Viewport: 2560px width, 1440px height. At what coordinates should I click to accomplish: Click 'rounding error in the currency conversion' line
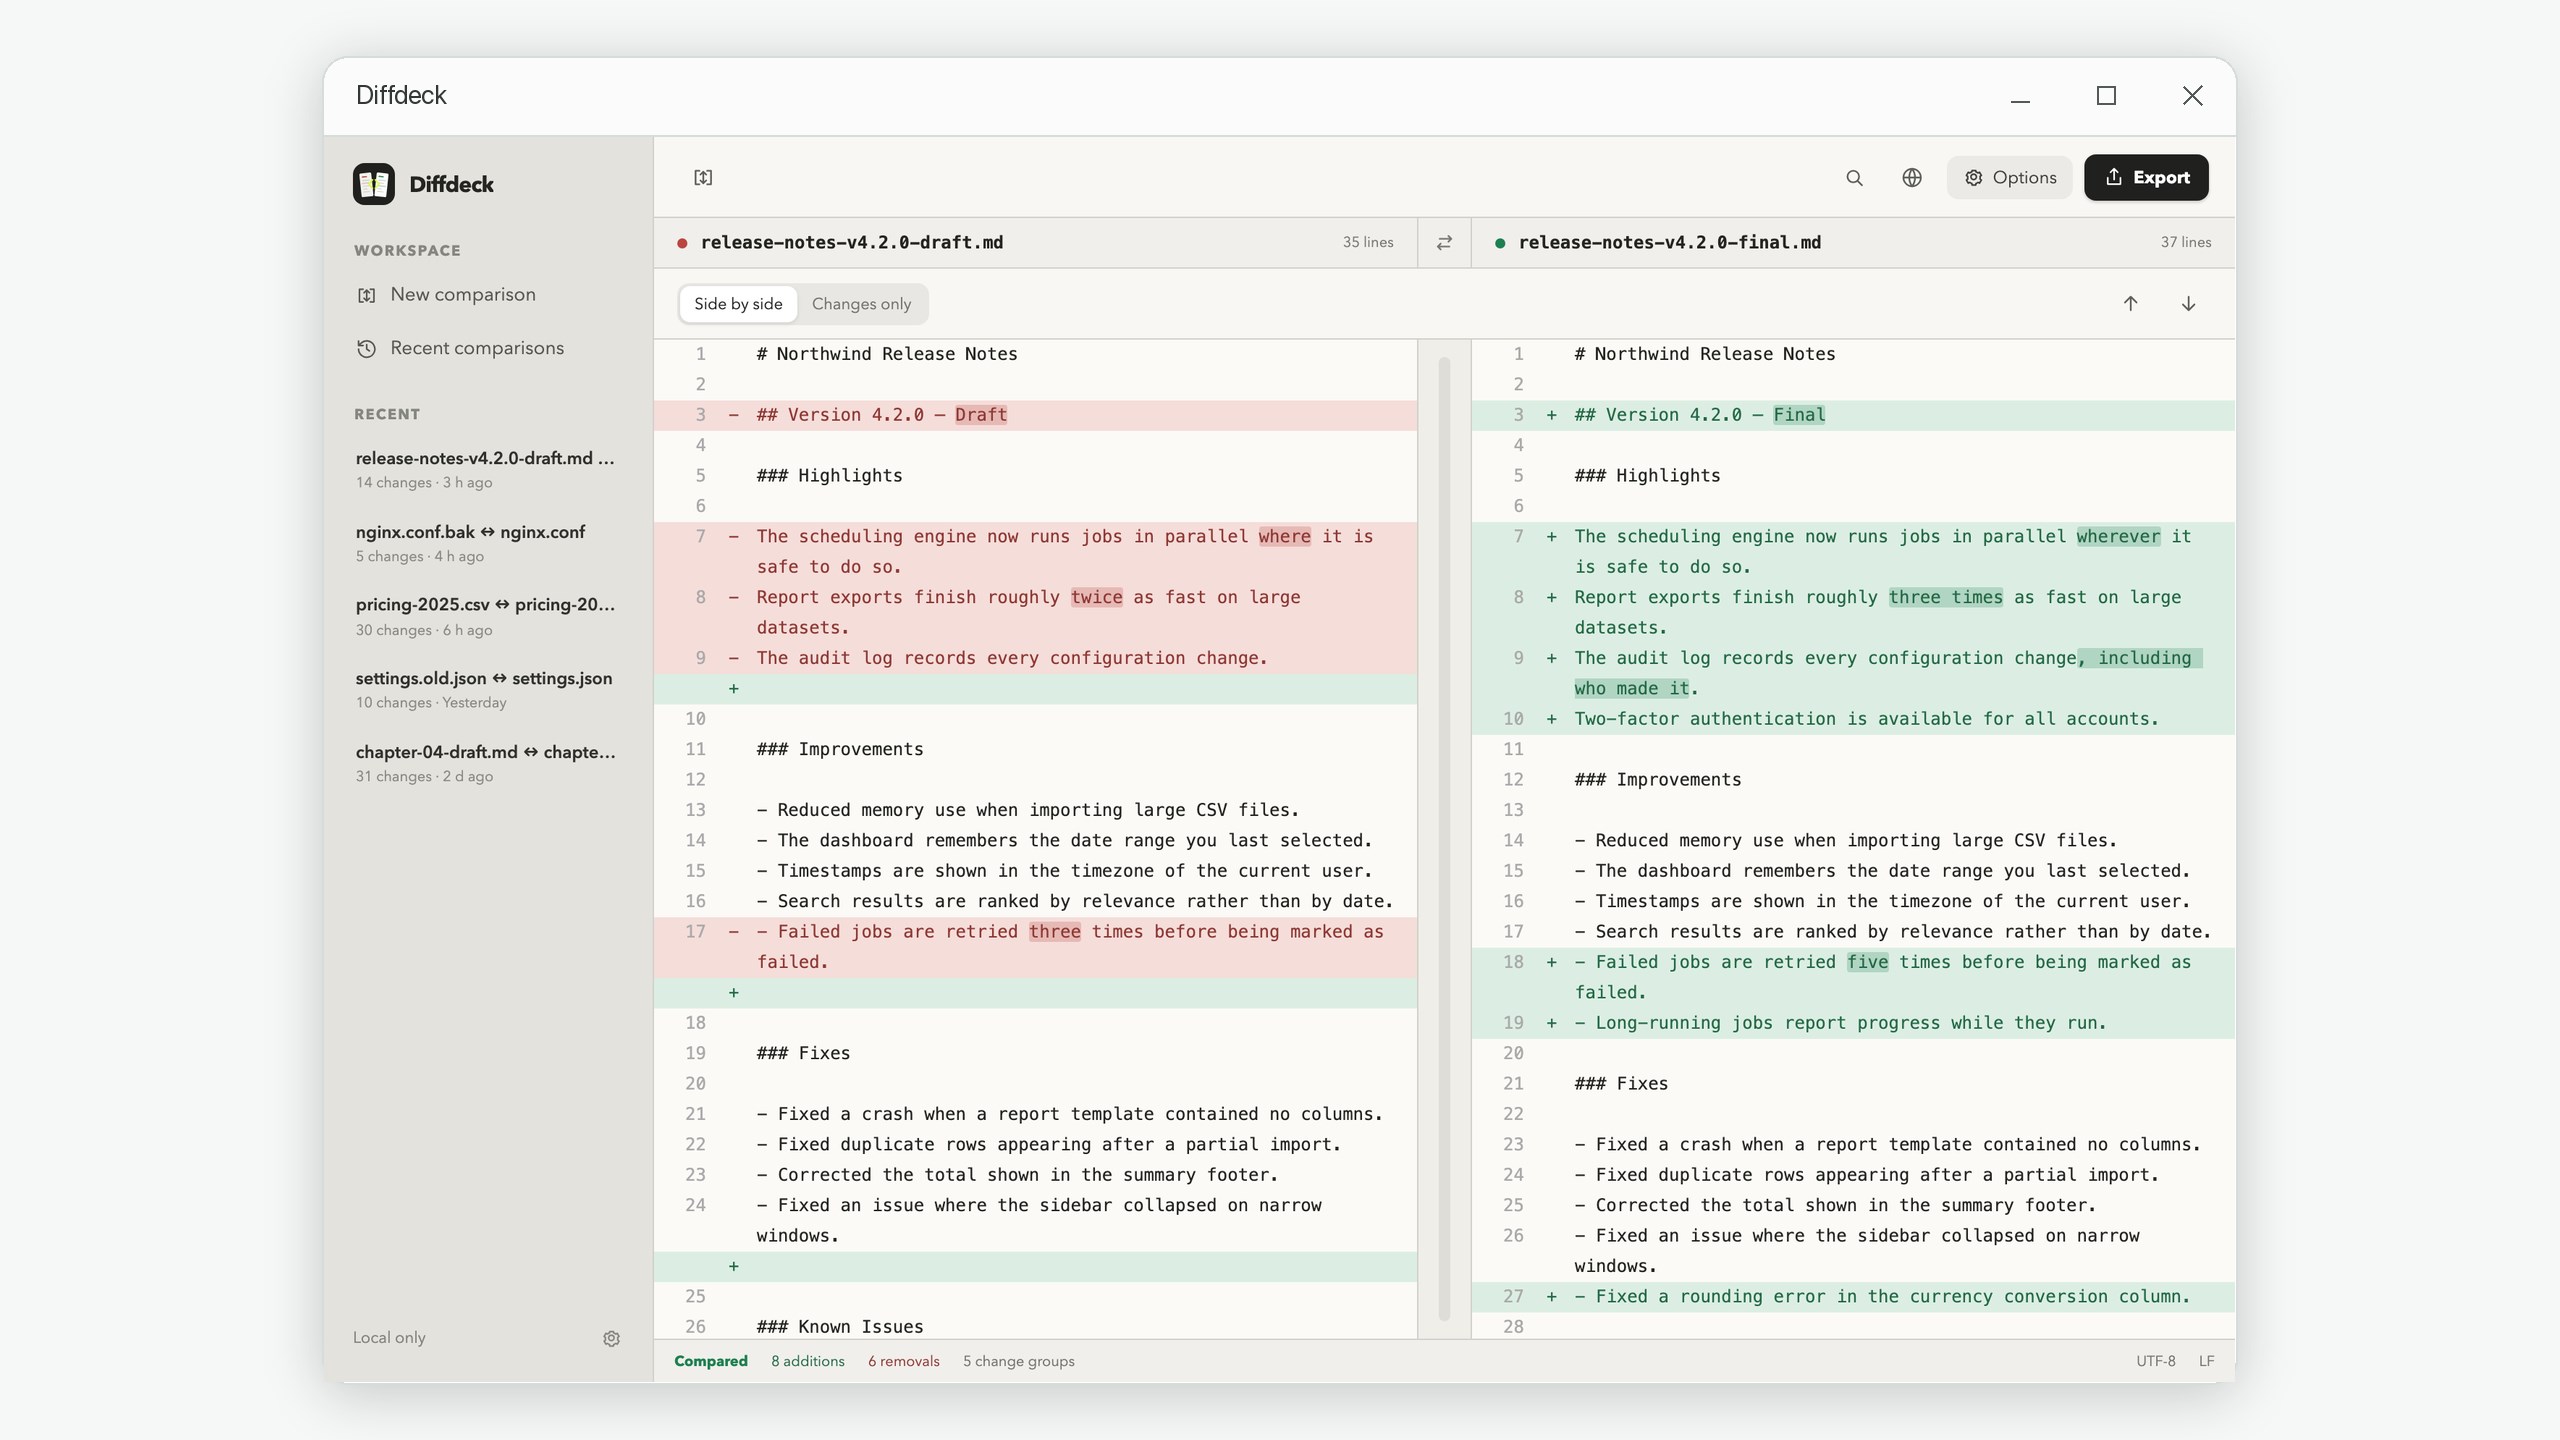1853,1296
